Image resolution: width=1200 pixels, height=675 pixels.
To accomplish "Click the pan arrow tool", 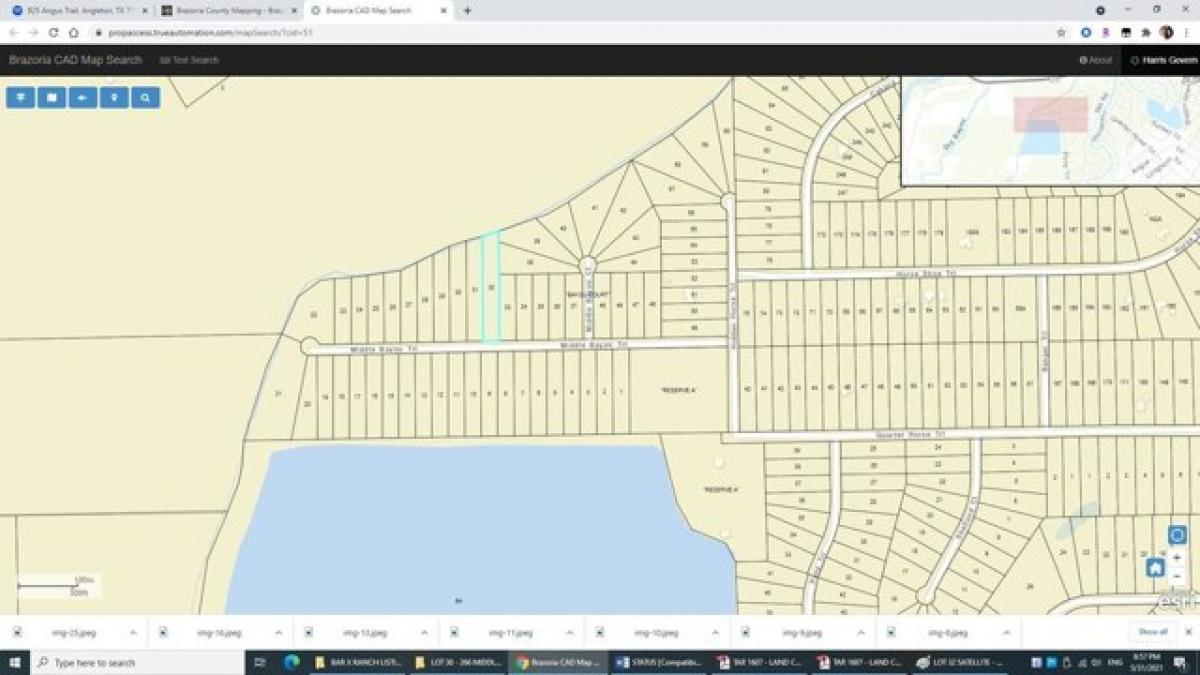I will (x=82, y=98).
